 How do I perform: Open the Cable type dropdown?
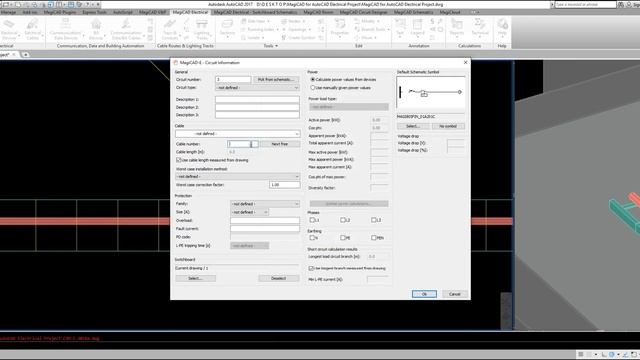[238, 134]
